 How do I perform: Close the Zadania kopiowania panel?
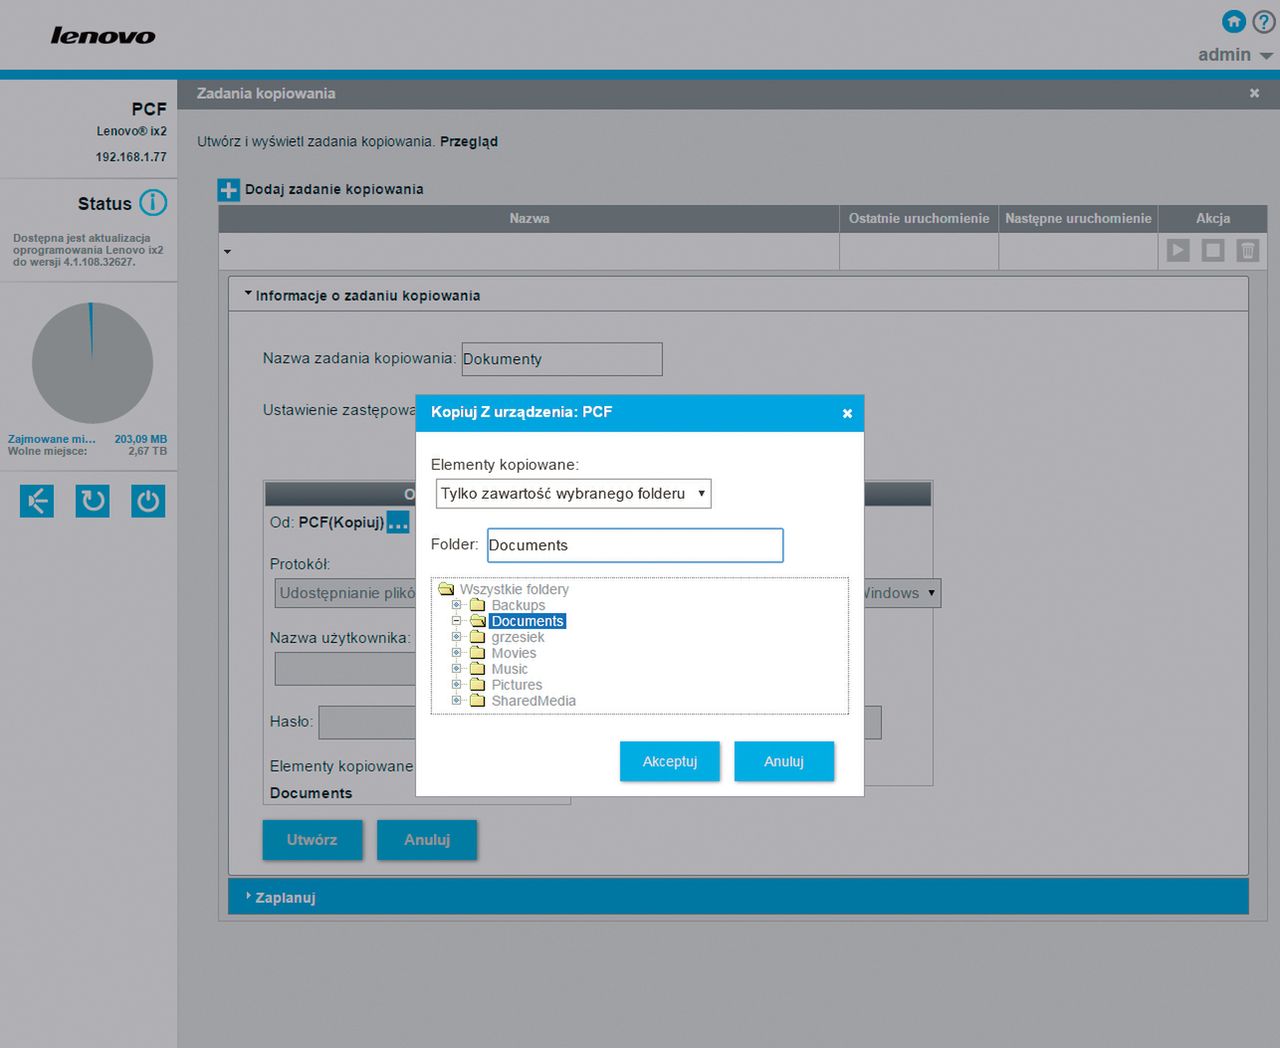[x=1254, y=93]
